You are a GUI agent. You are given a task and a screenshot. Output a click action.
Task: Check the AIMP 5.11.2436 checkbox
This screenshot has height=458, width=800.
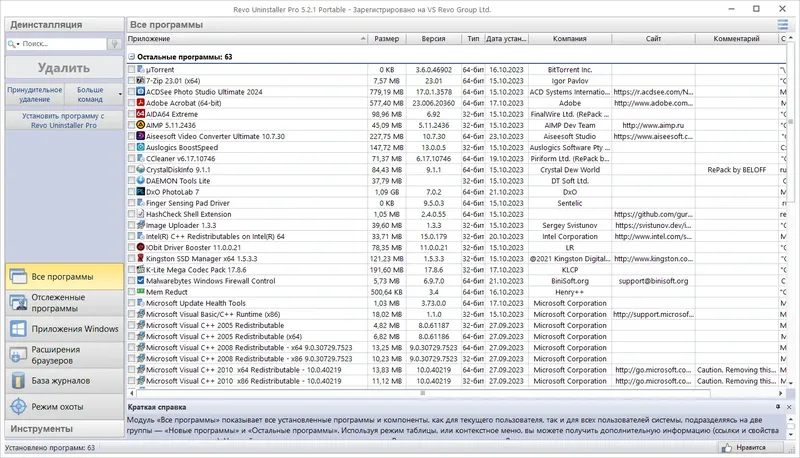point(132,125)
